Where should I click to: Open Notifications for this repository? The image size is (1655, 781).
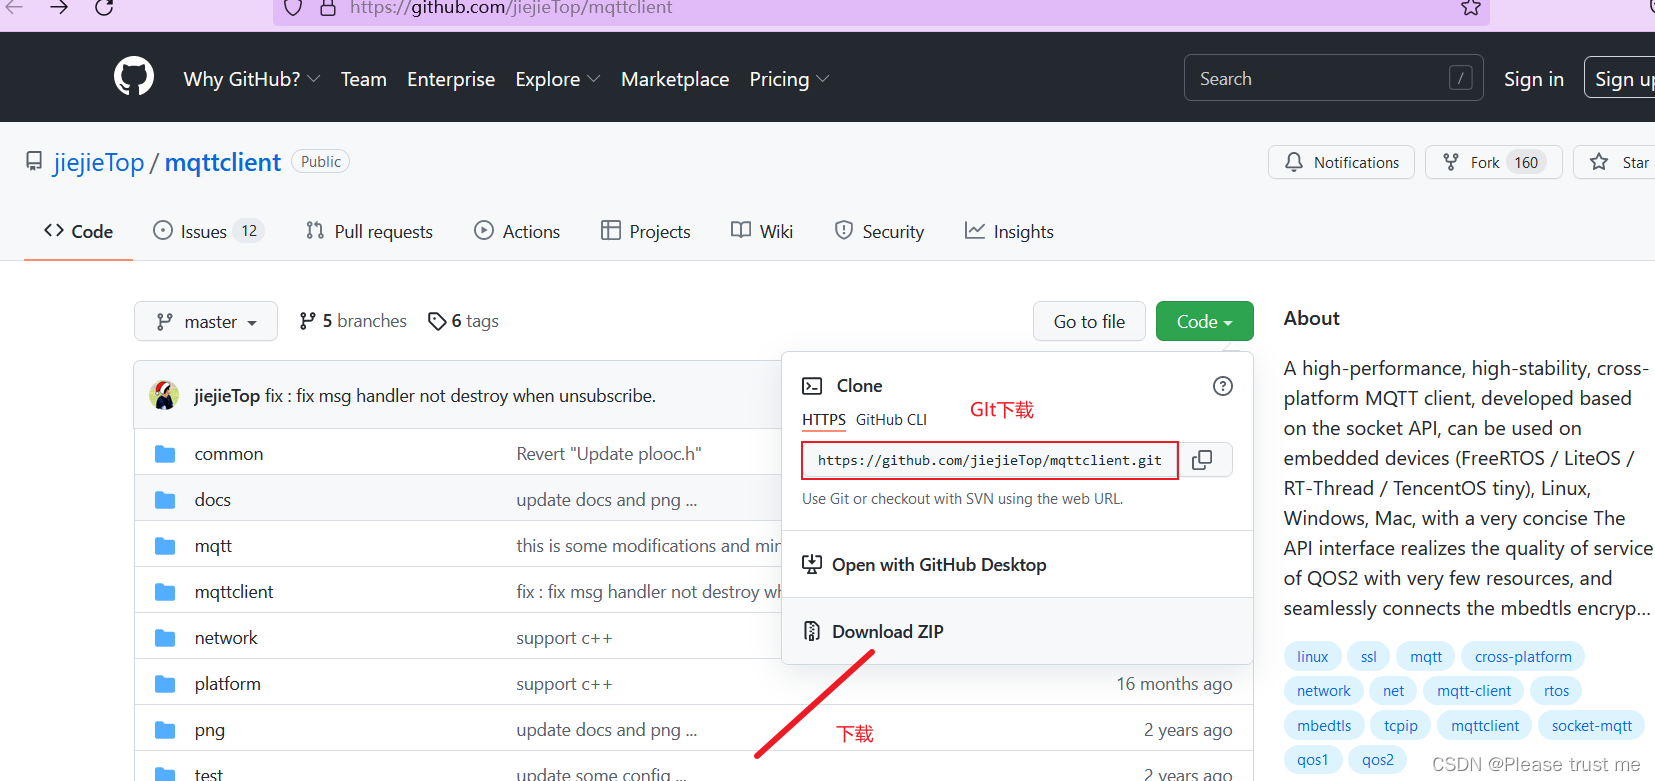1341,162
